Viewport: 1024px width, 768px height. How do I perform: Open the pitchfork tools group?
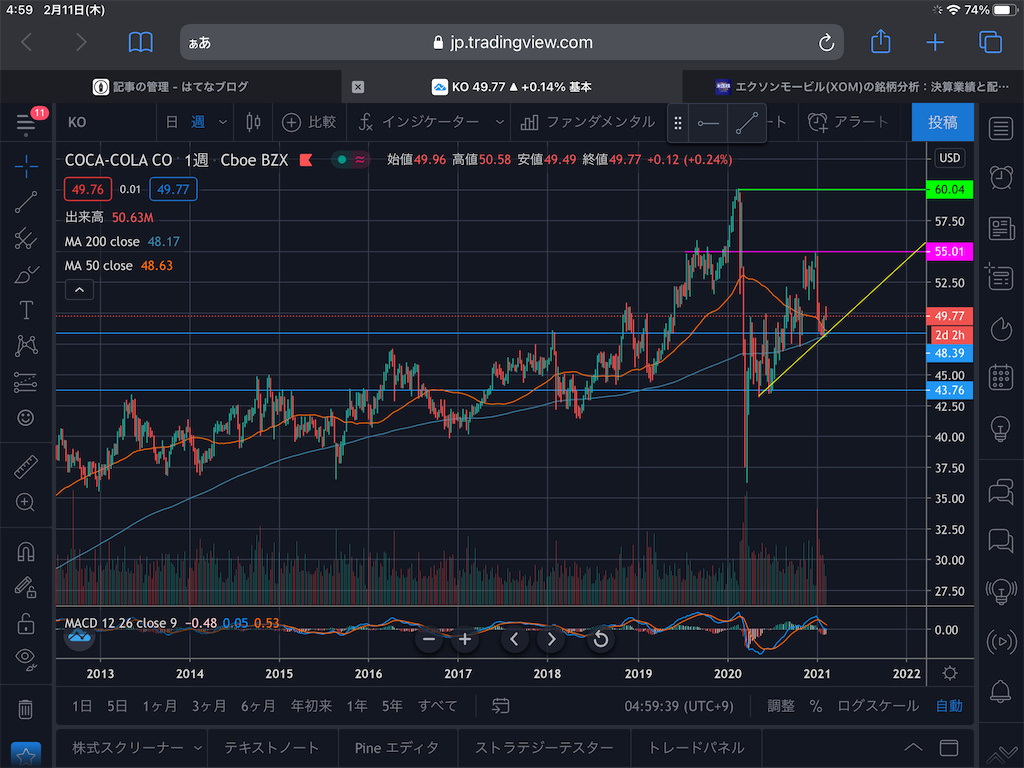26,238
